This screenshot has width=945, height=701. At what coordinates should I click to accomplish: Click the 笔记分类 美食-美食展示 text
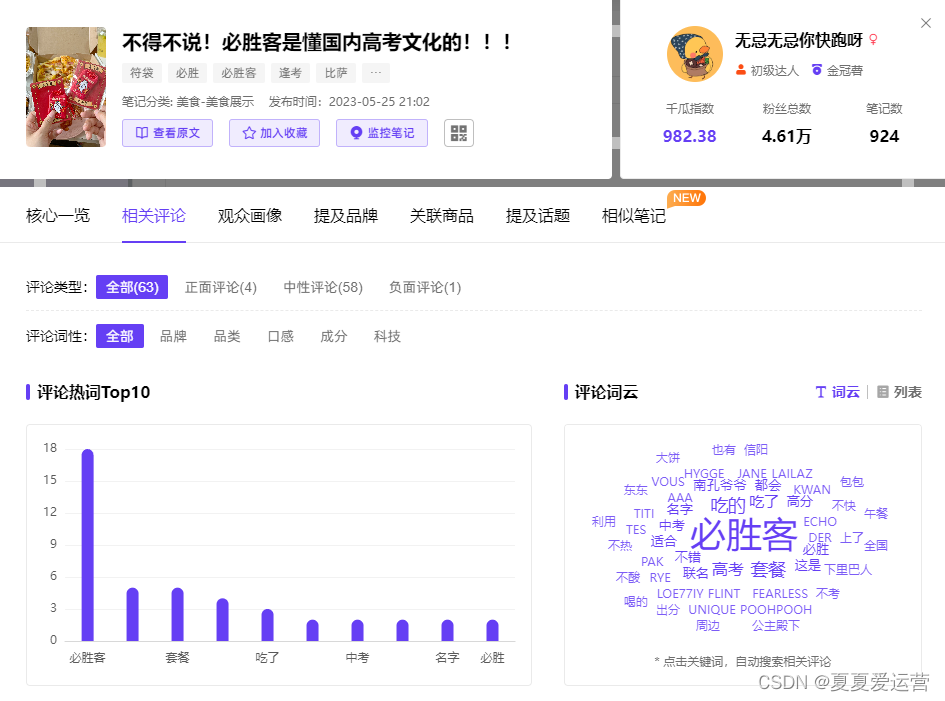coord(188,101)
